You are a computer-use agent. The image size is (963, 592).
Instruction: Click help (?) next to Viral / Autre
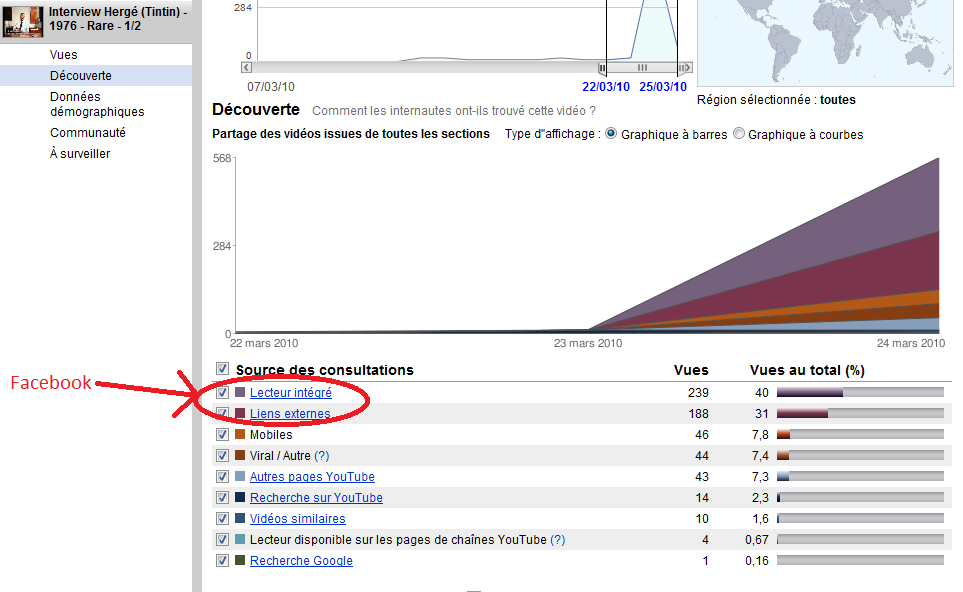(322, 456)
